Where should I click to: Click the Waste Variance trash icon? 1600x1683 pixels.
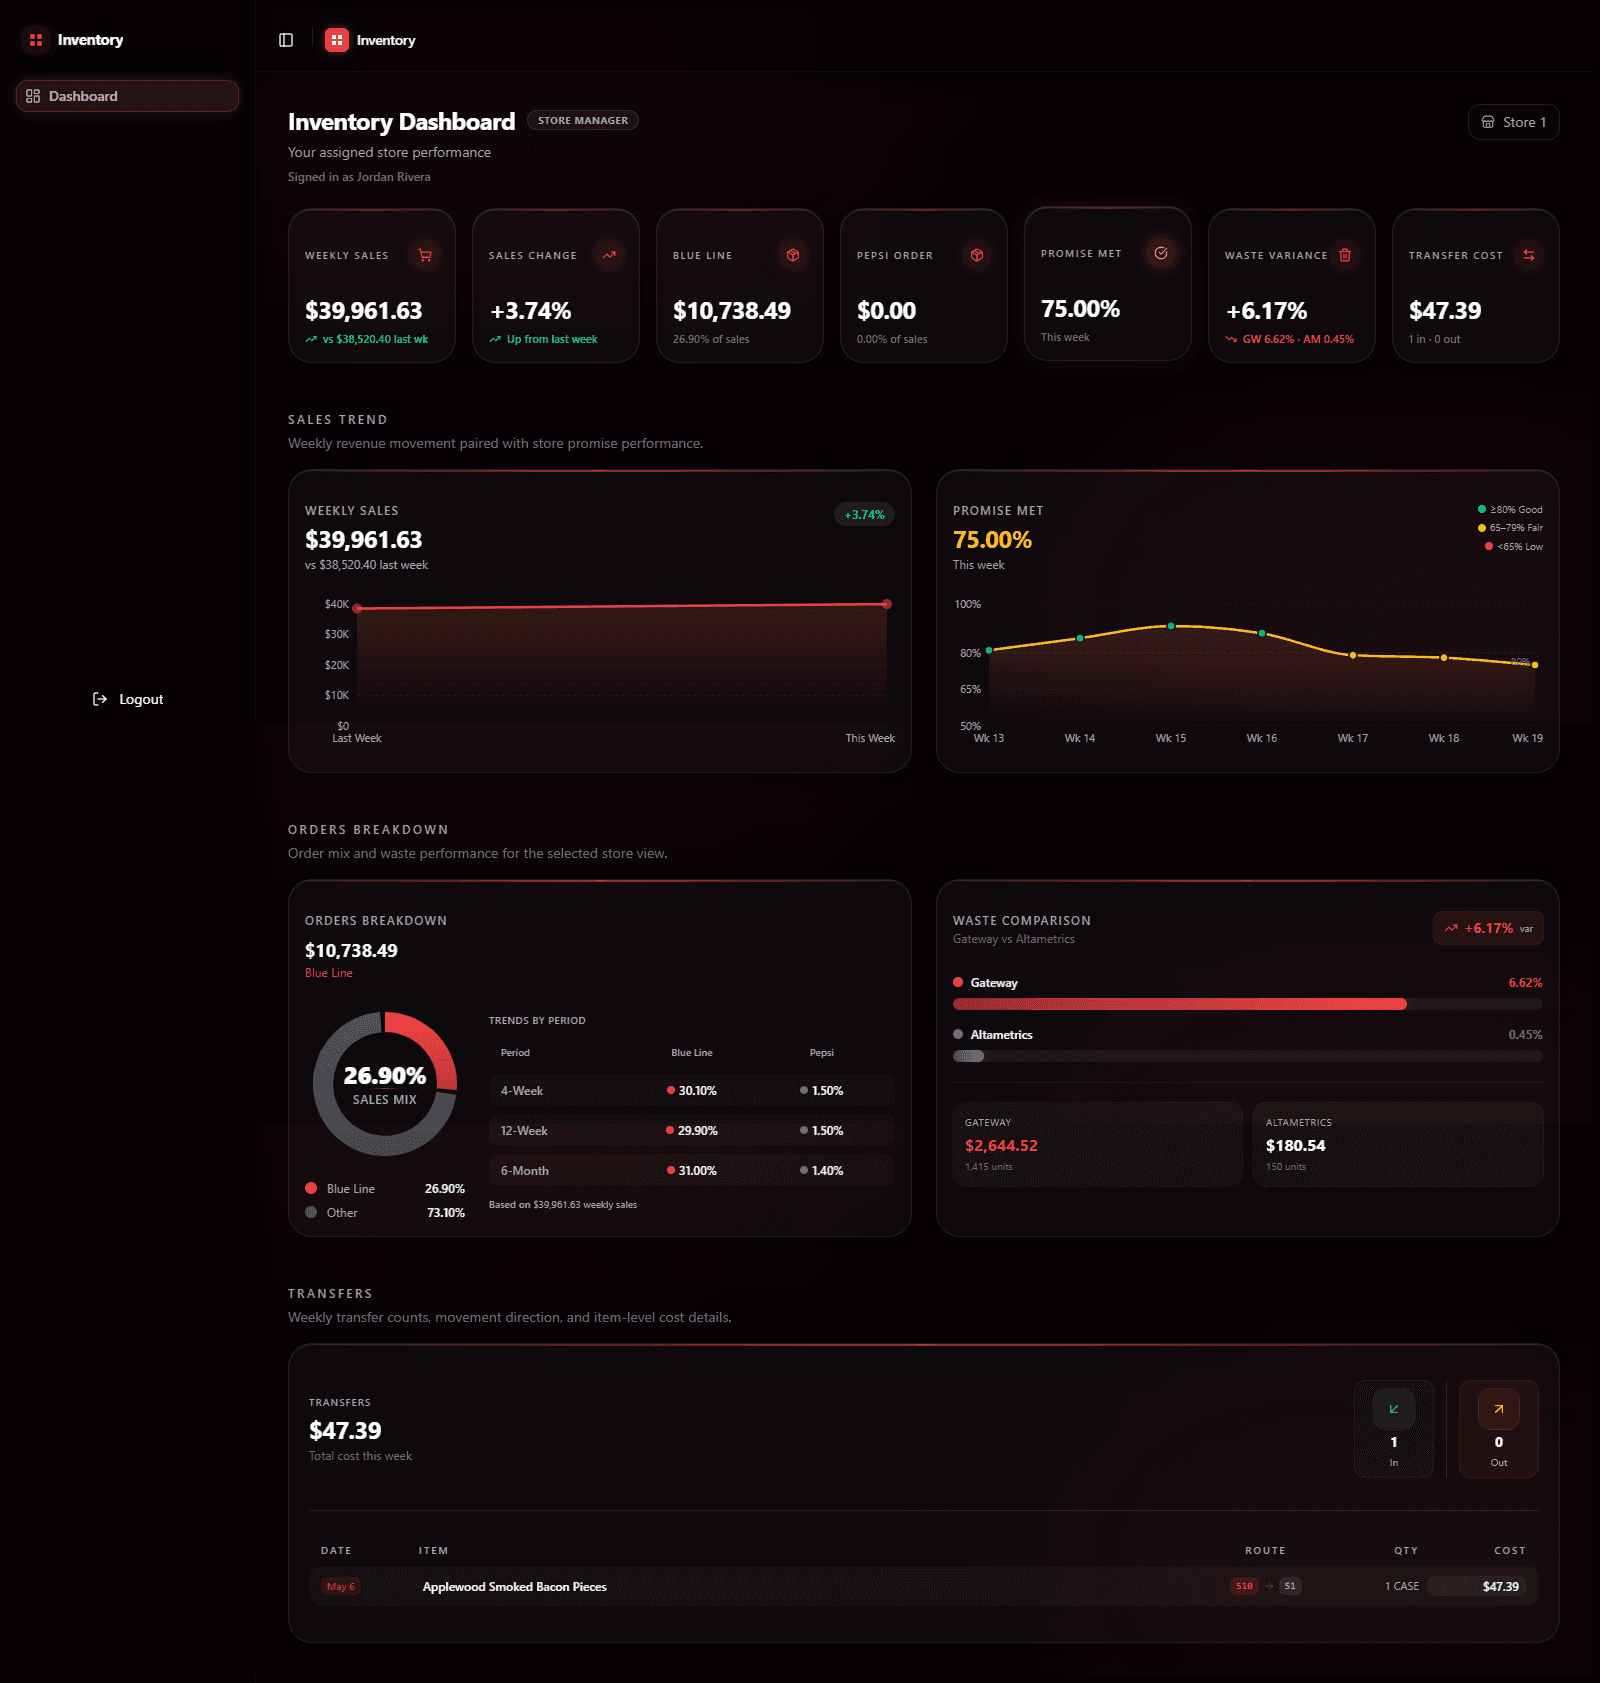[x=1345, y=255]
